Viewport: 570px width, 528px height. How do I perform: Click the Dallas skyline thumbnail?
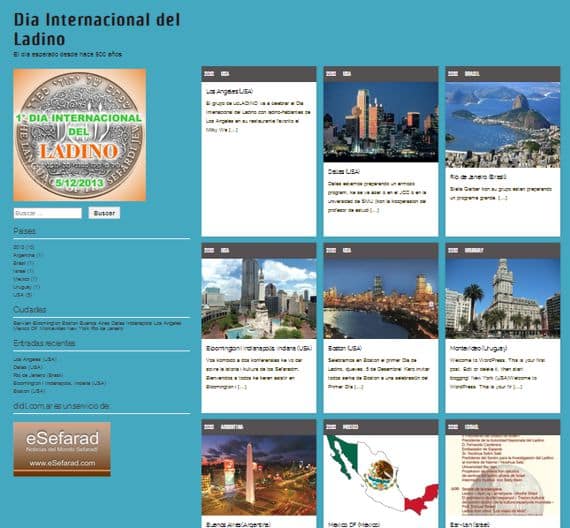click(x=381, y=122)
